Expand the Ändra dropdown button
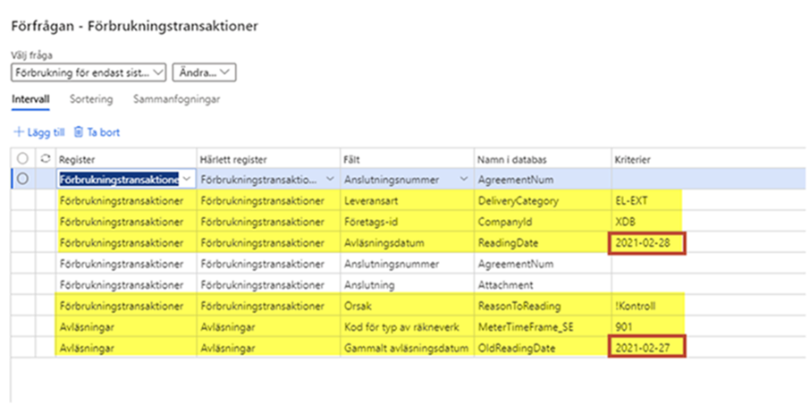810x405 pixels. point(205,72)
